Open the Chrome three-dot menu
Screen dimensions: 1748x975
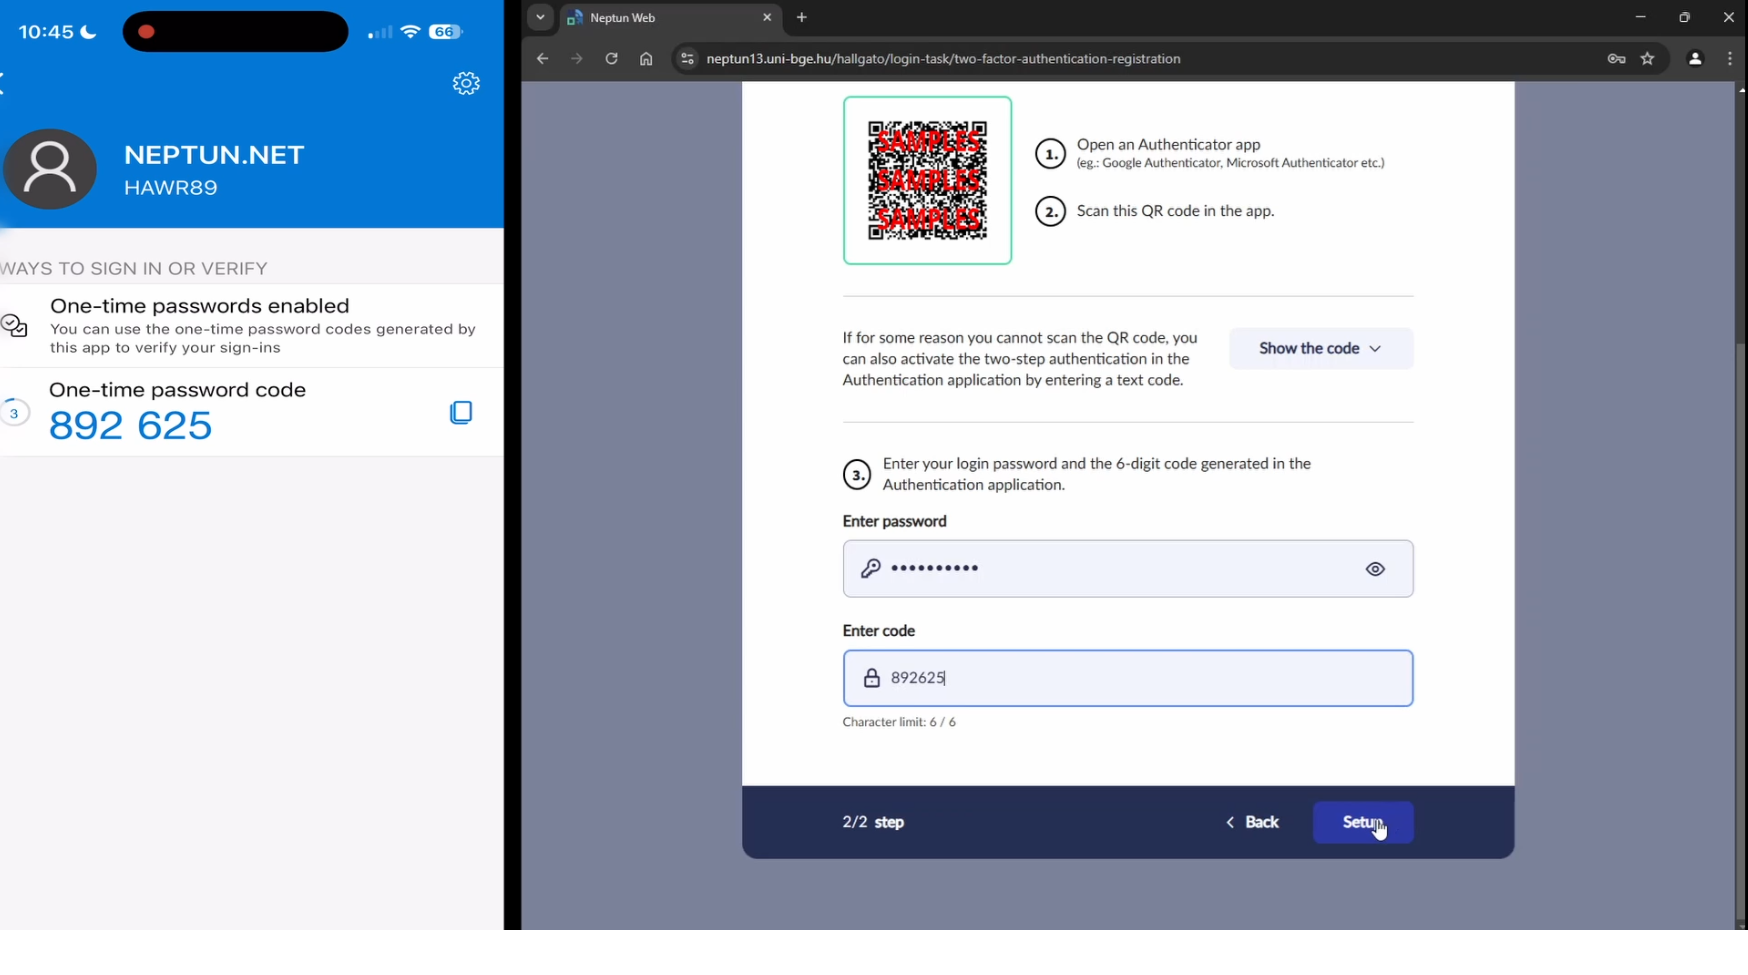click(1730, 59)
